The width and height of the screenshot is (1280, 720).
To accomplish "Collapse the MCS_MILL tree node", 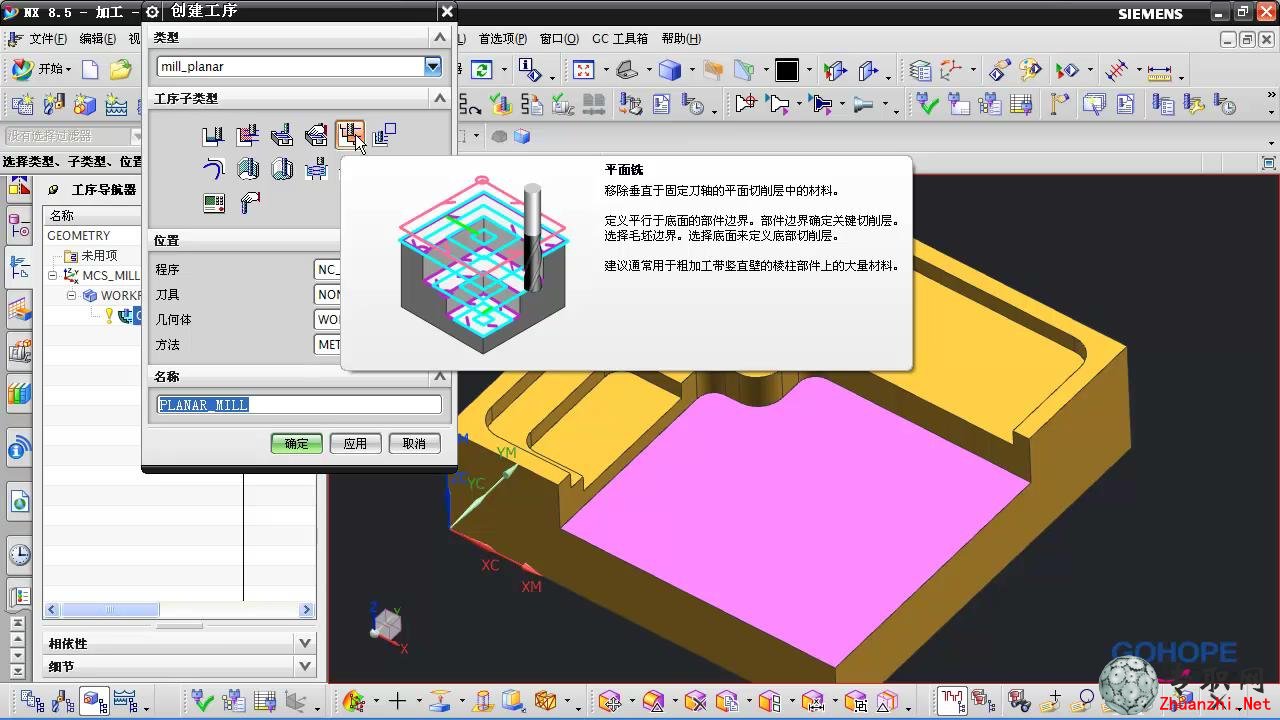I will point(53,275).
